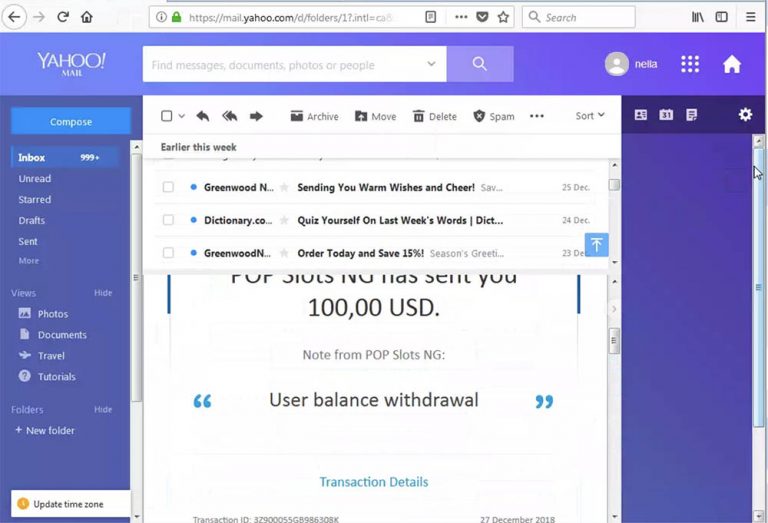Create a New folder
The image size is (768, 523).
click(x=45, y=430)
